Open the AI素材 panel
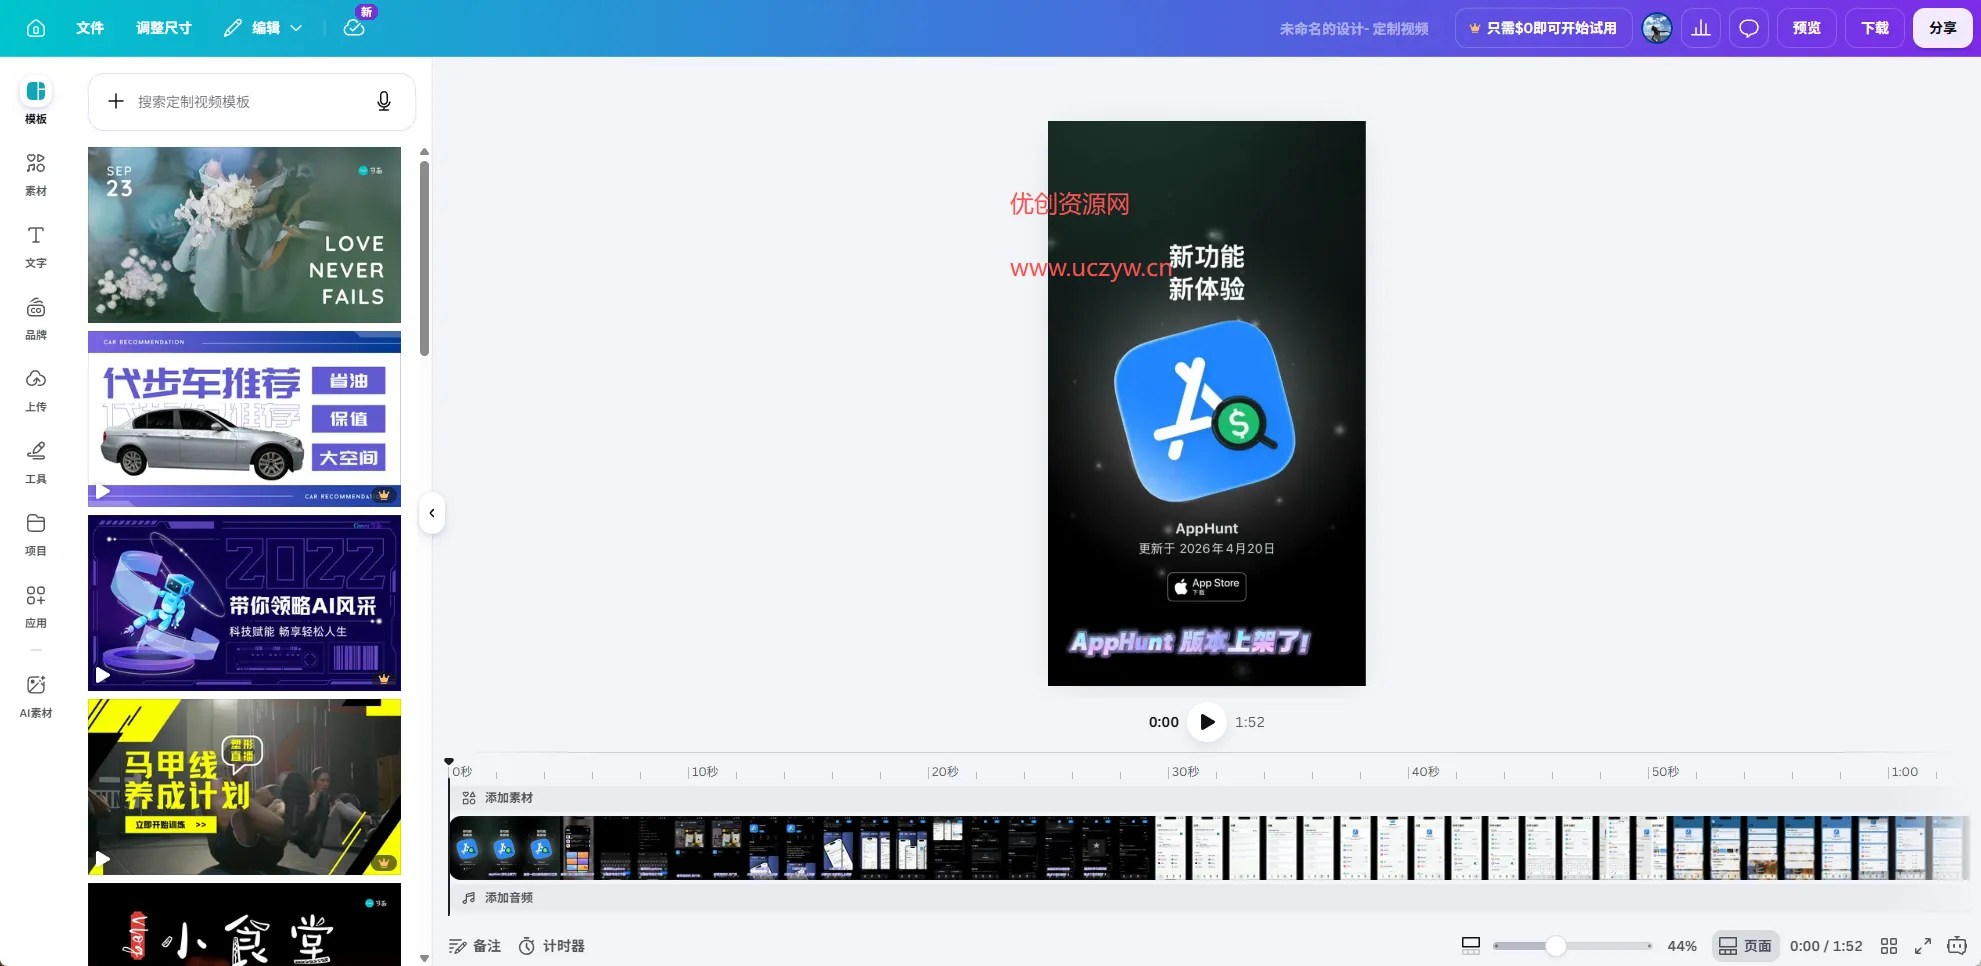 pos(36,696)
